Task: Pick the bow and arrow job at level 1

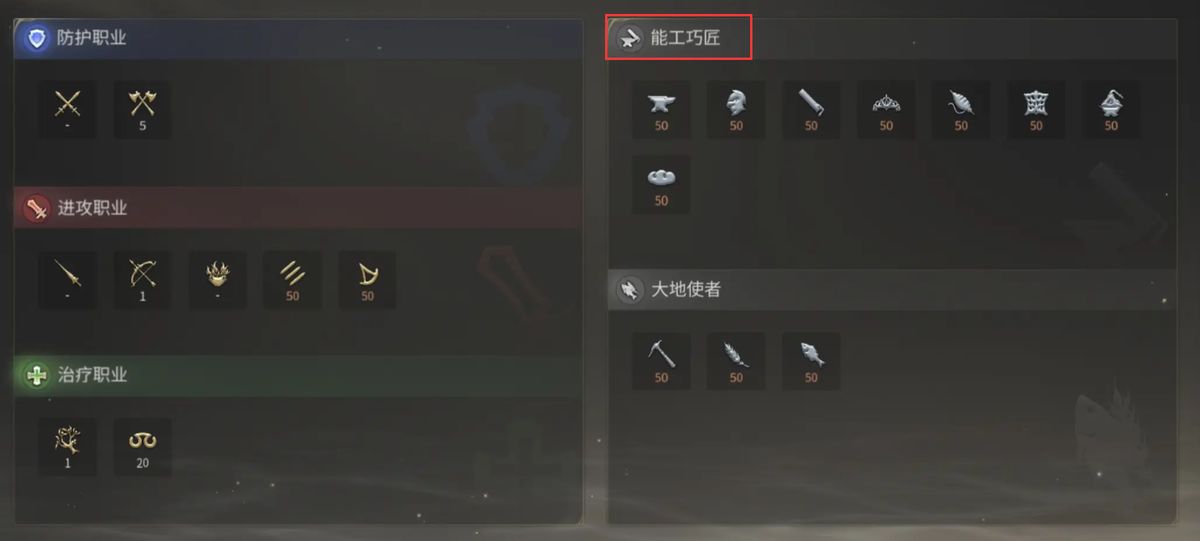Action: (143, 279)
